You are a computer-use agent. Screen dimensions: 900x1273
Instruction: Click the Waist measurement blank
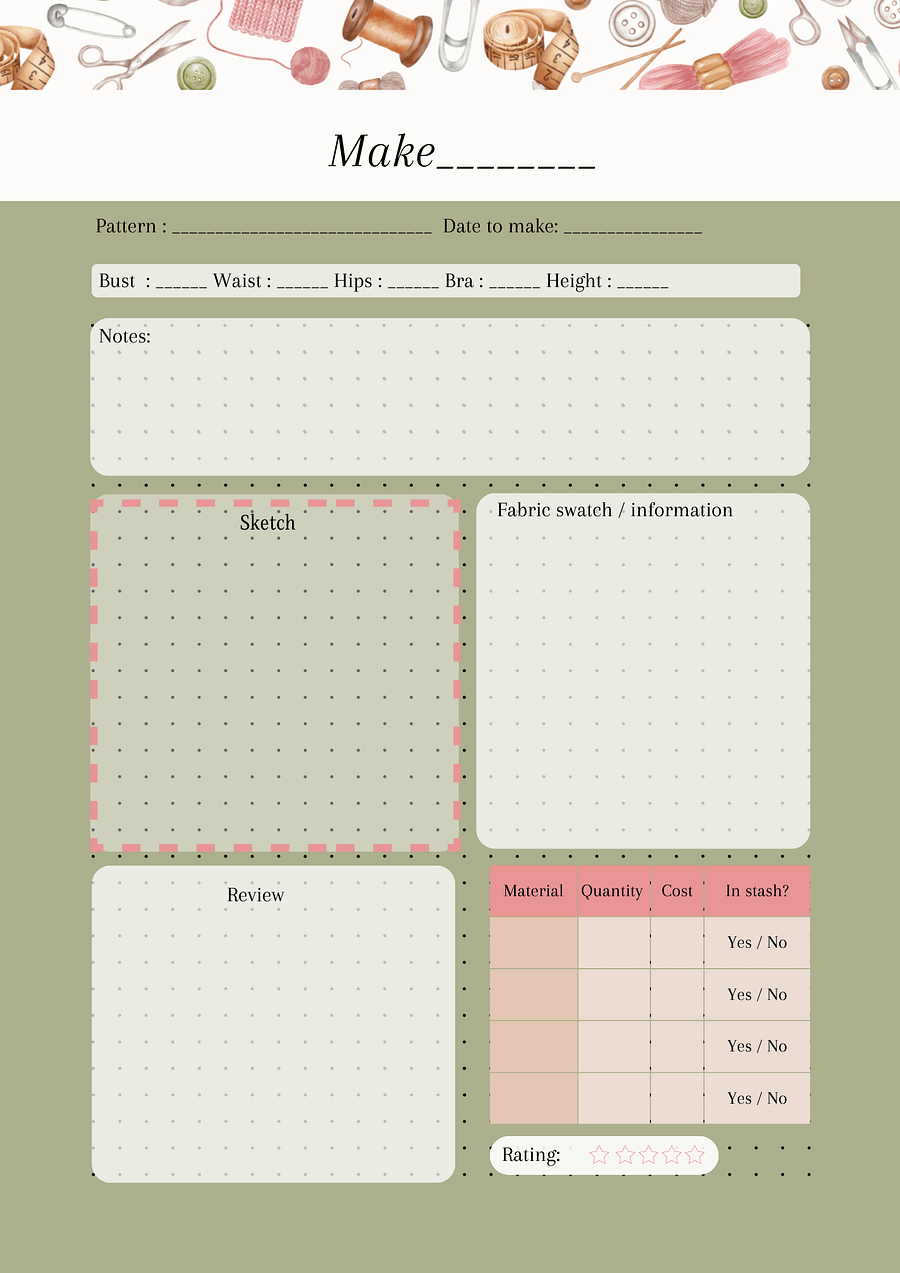(303, 288)
